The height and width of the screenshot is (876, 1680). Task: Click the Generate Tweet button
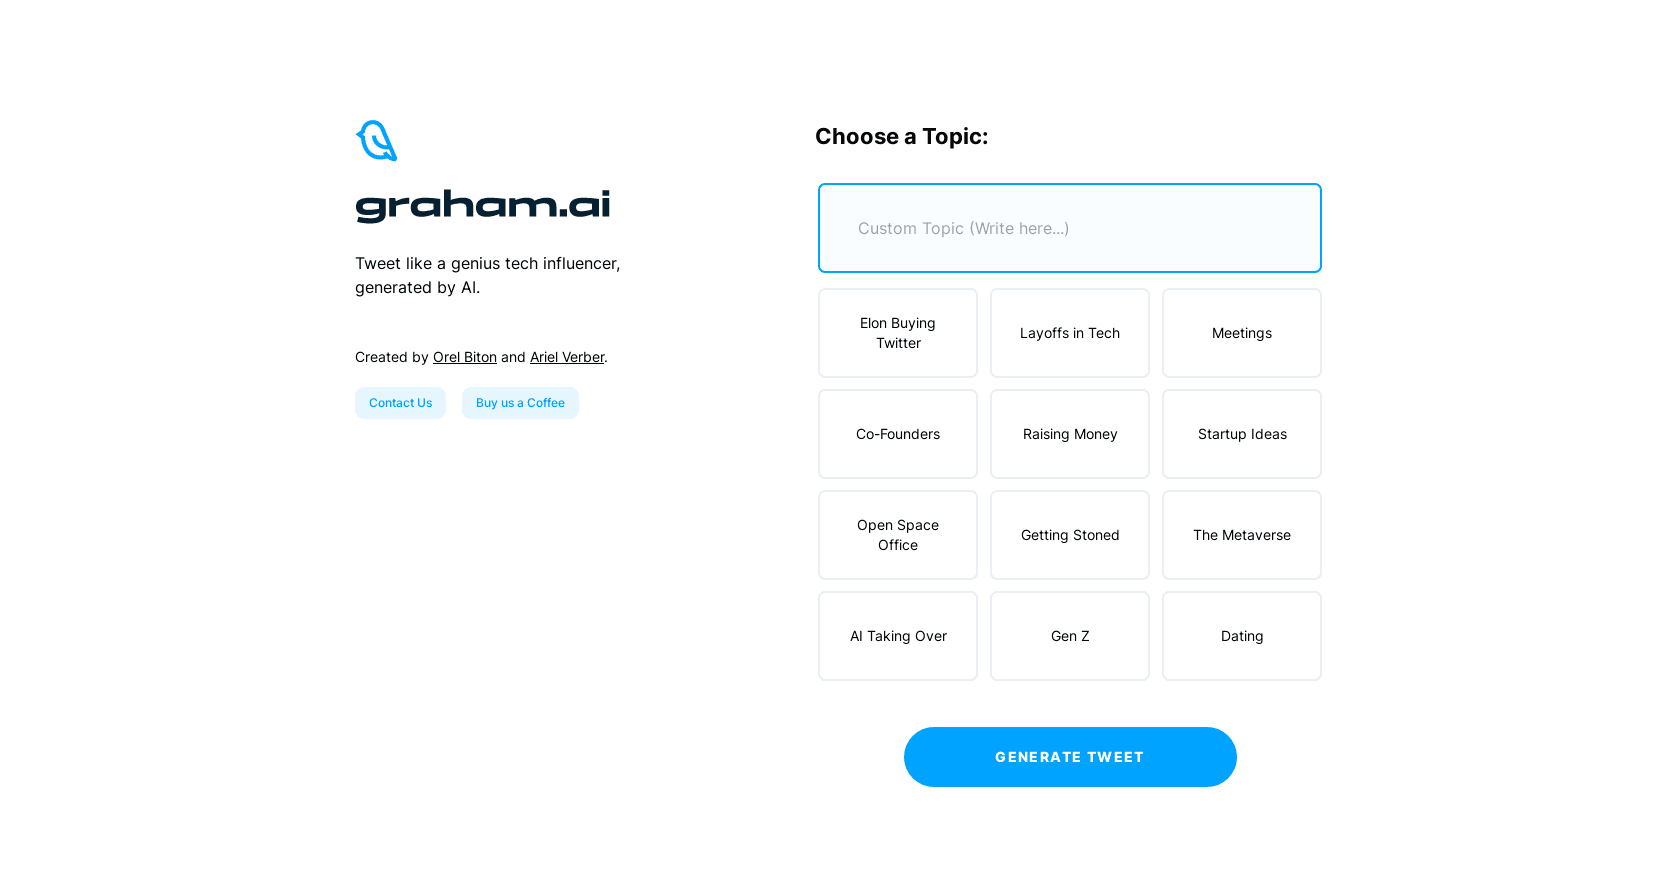pos(1070,757)
